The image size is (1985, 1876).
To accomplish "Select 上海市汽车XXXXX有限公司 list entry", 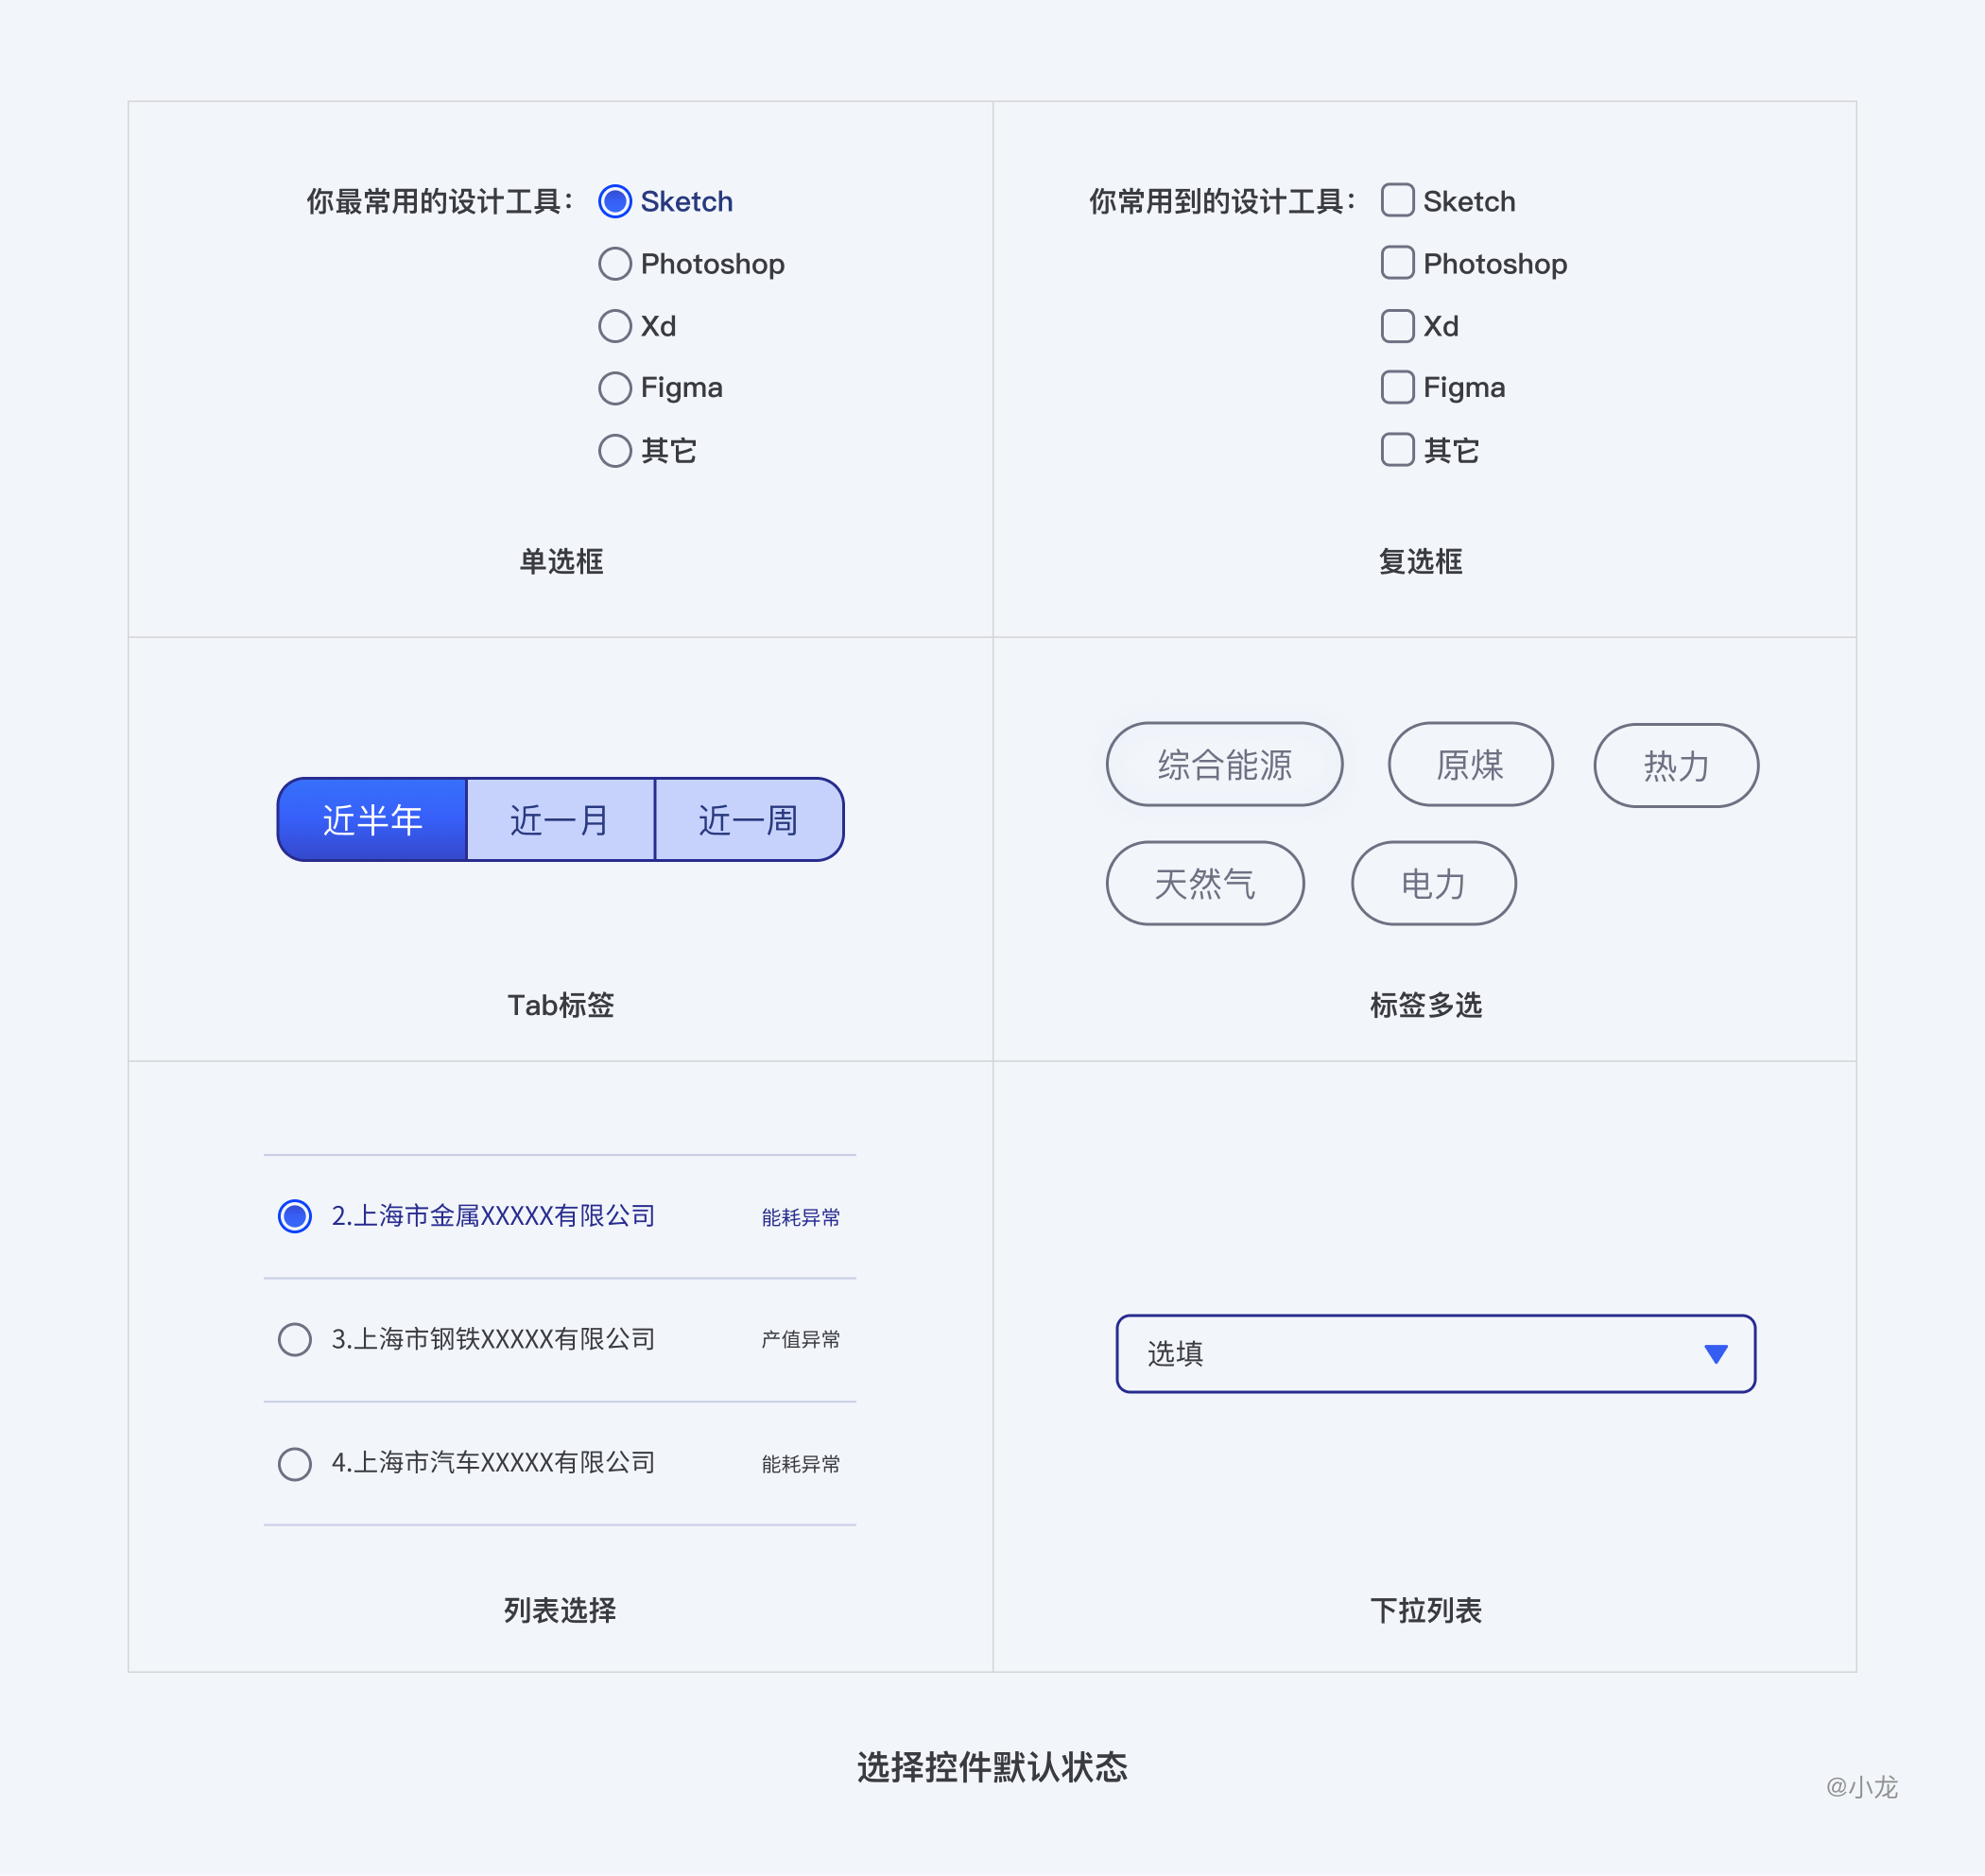I will click(x=291, y=1463).
